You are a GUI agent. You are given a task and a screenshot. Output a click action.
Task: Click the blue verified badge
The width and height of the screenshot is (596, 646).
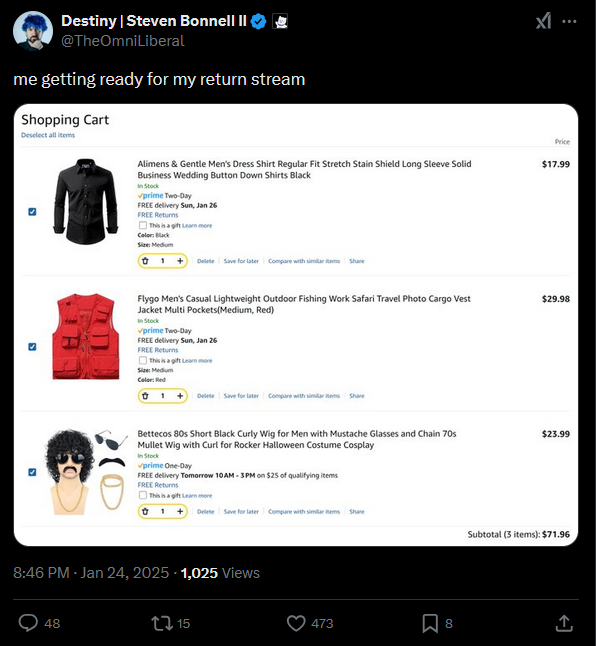[x=258, y=21]
